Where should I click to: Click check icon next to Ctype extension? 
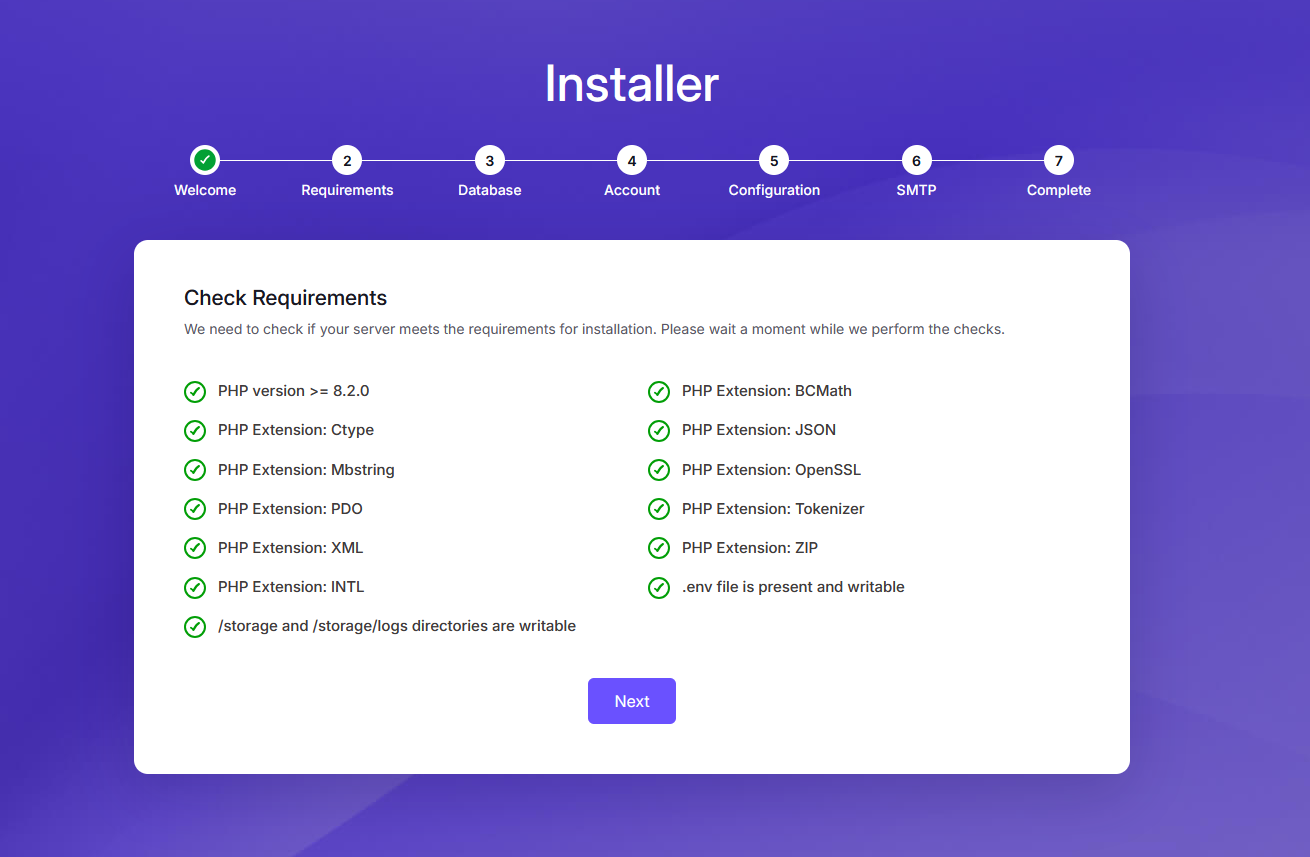pos(195,431)
